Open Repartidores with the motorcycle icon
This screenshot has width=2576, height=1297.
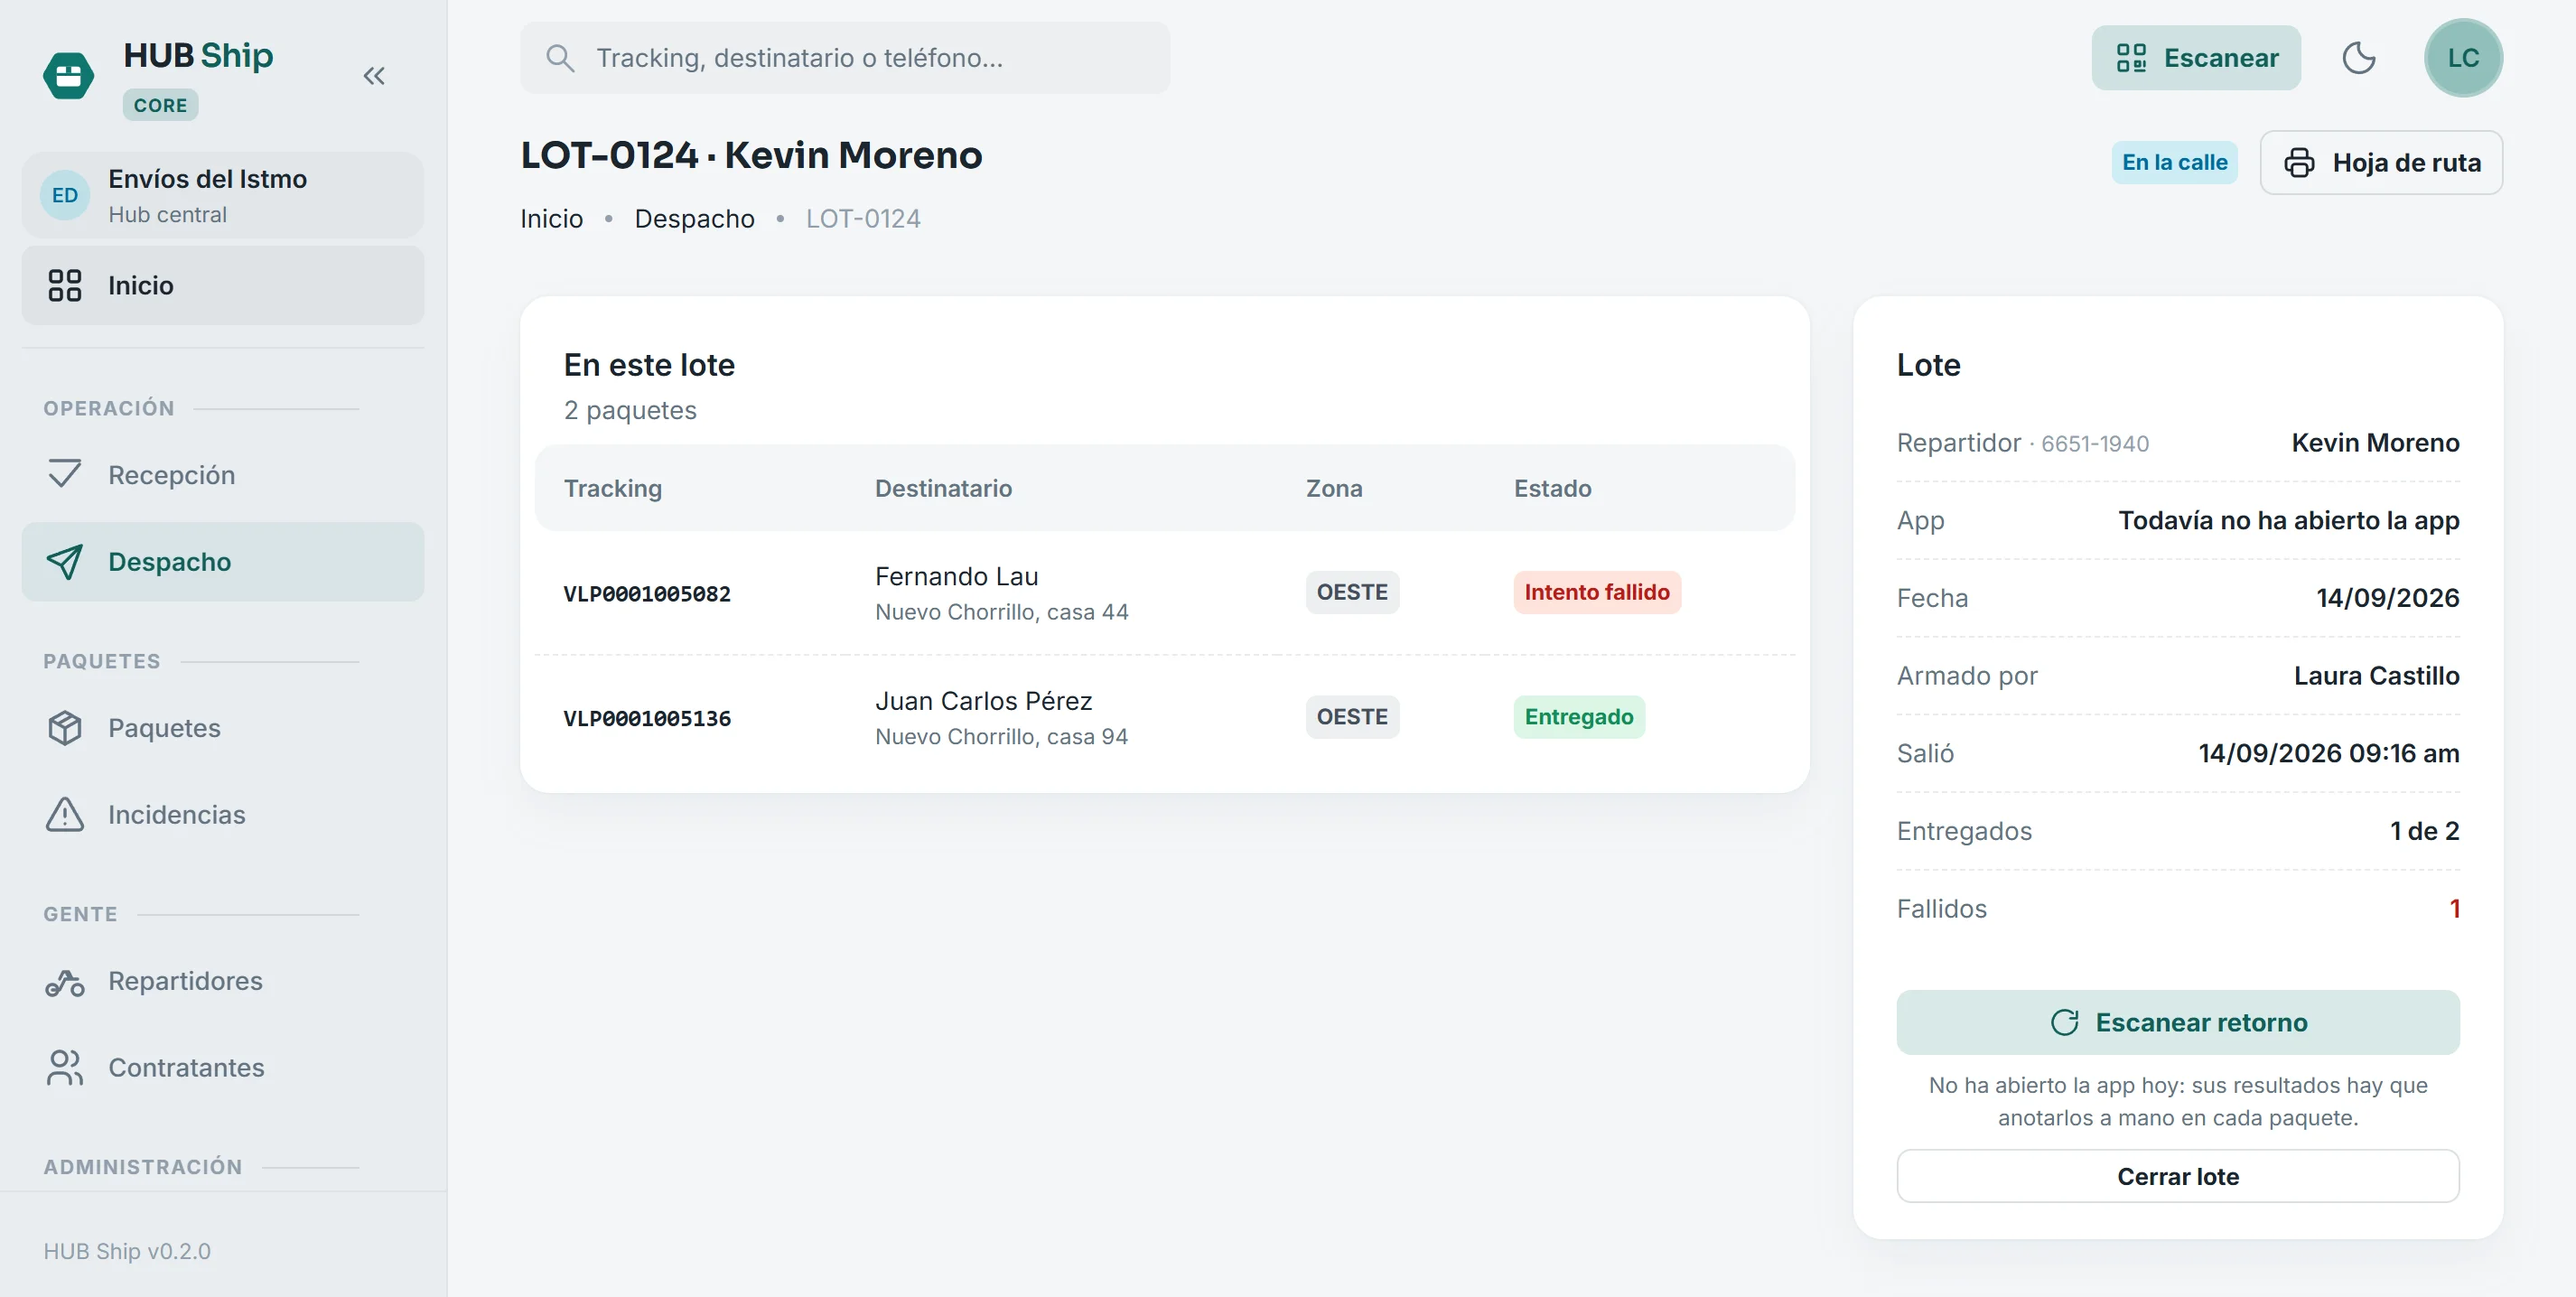[x=223, y=981]
